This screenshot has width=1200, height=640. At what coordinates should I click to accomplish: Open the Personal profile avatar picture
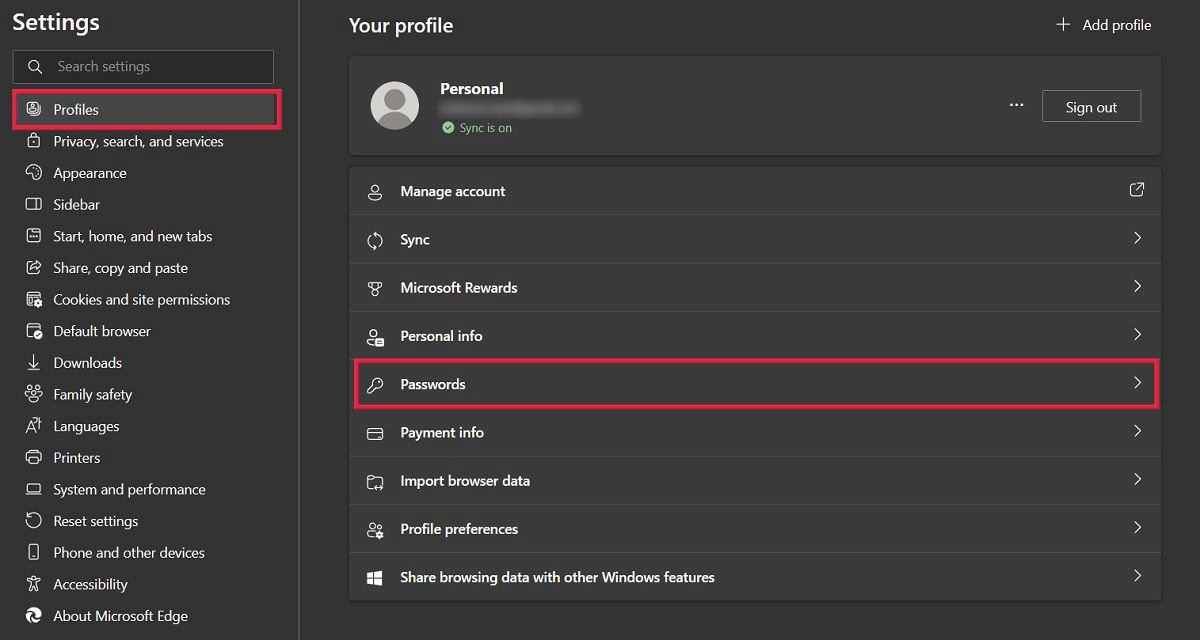click(x=394, y=105)
